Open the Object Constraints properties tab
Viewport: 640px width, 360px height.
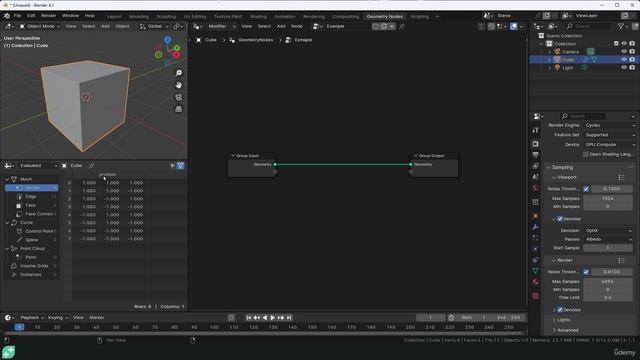[x=536, y=260]
